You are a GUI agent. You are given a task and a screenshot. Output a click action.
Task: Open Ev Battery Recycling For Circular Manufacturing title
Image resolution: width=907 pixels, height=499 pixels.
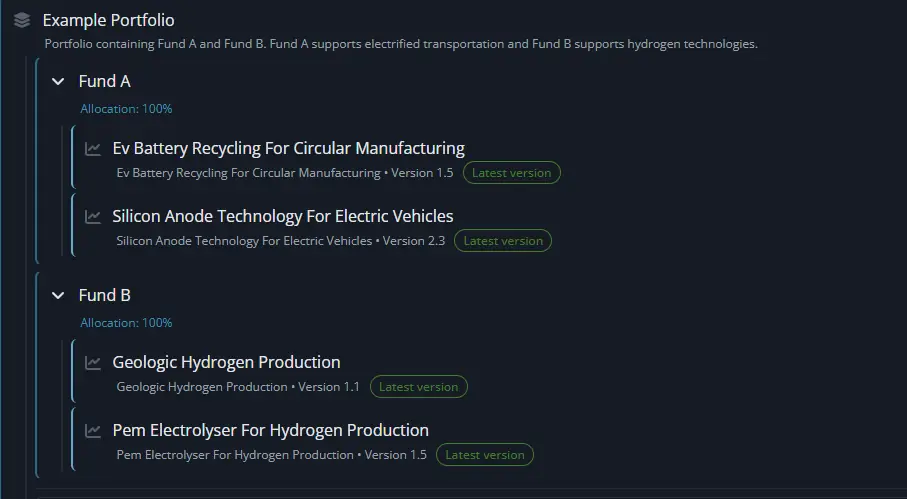point(288,148)
